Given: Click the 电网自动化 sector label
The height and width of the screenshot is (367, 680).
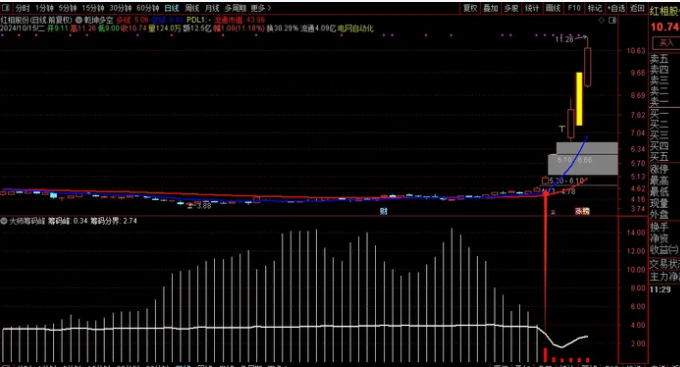Looking at the screenshot, I should tap(356, 28).
